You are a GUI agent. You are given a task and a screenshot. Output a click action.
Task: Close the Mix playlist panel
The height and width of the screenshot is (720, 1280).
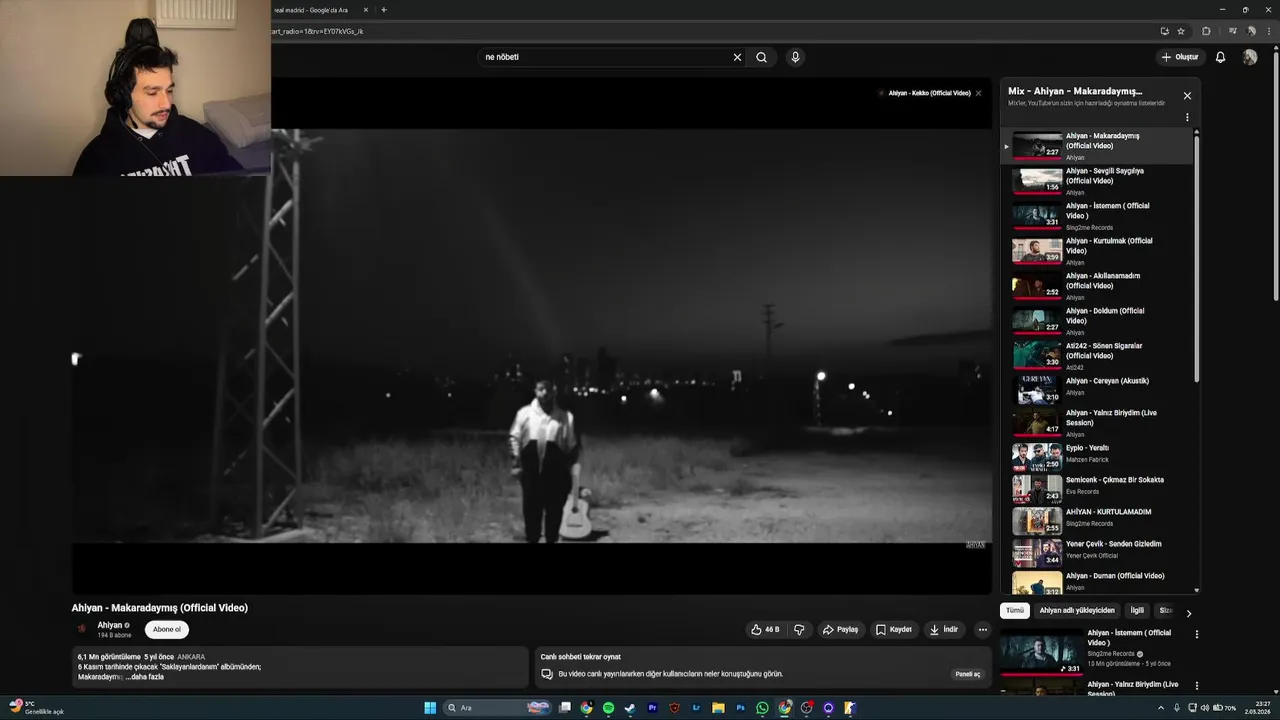(1187, 96)
